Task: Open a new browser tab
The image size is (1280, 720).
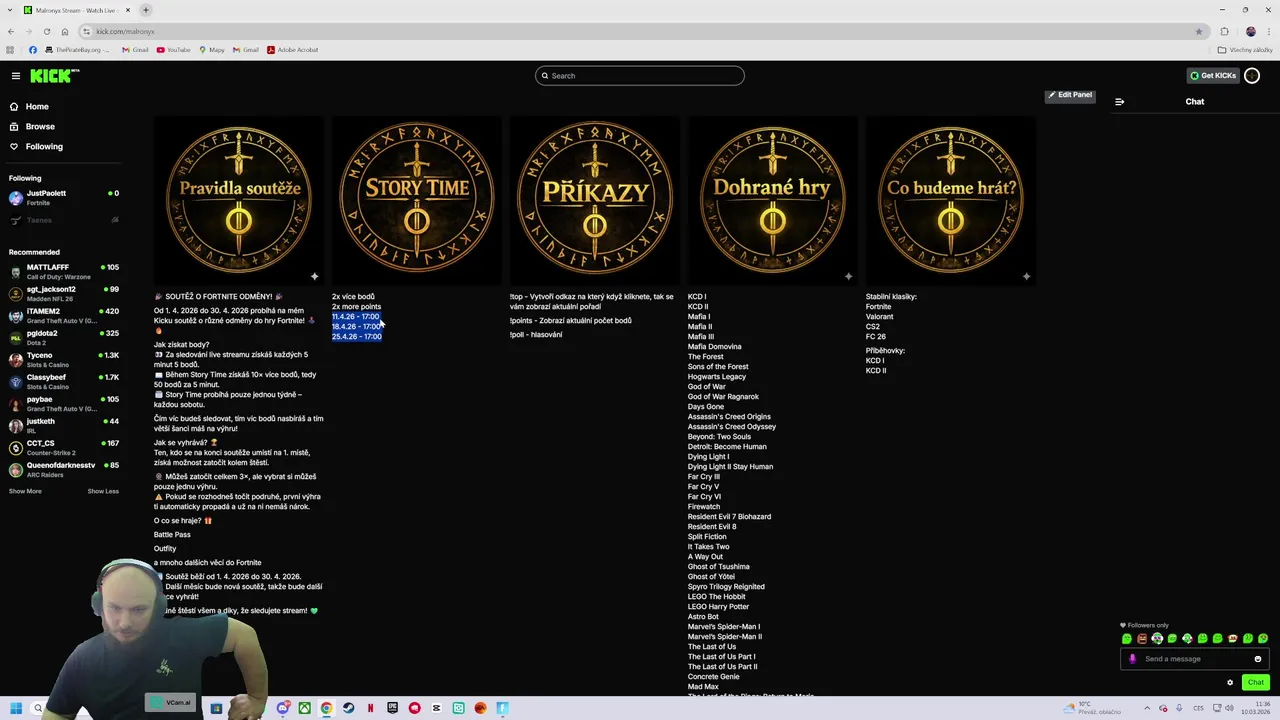Action: click(x=146, y=10)
